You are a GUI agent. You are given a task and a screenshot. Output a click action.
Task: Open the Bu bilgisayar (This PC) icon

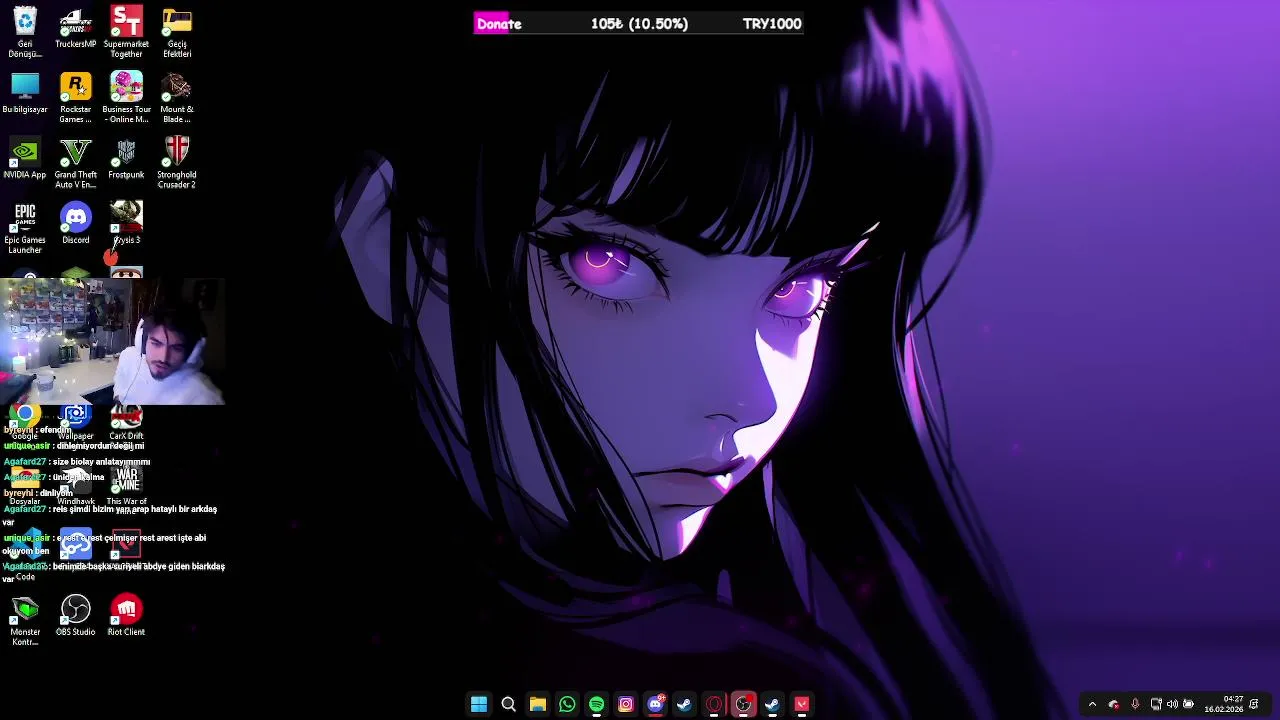(25, 93)
